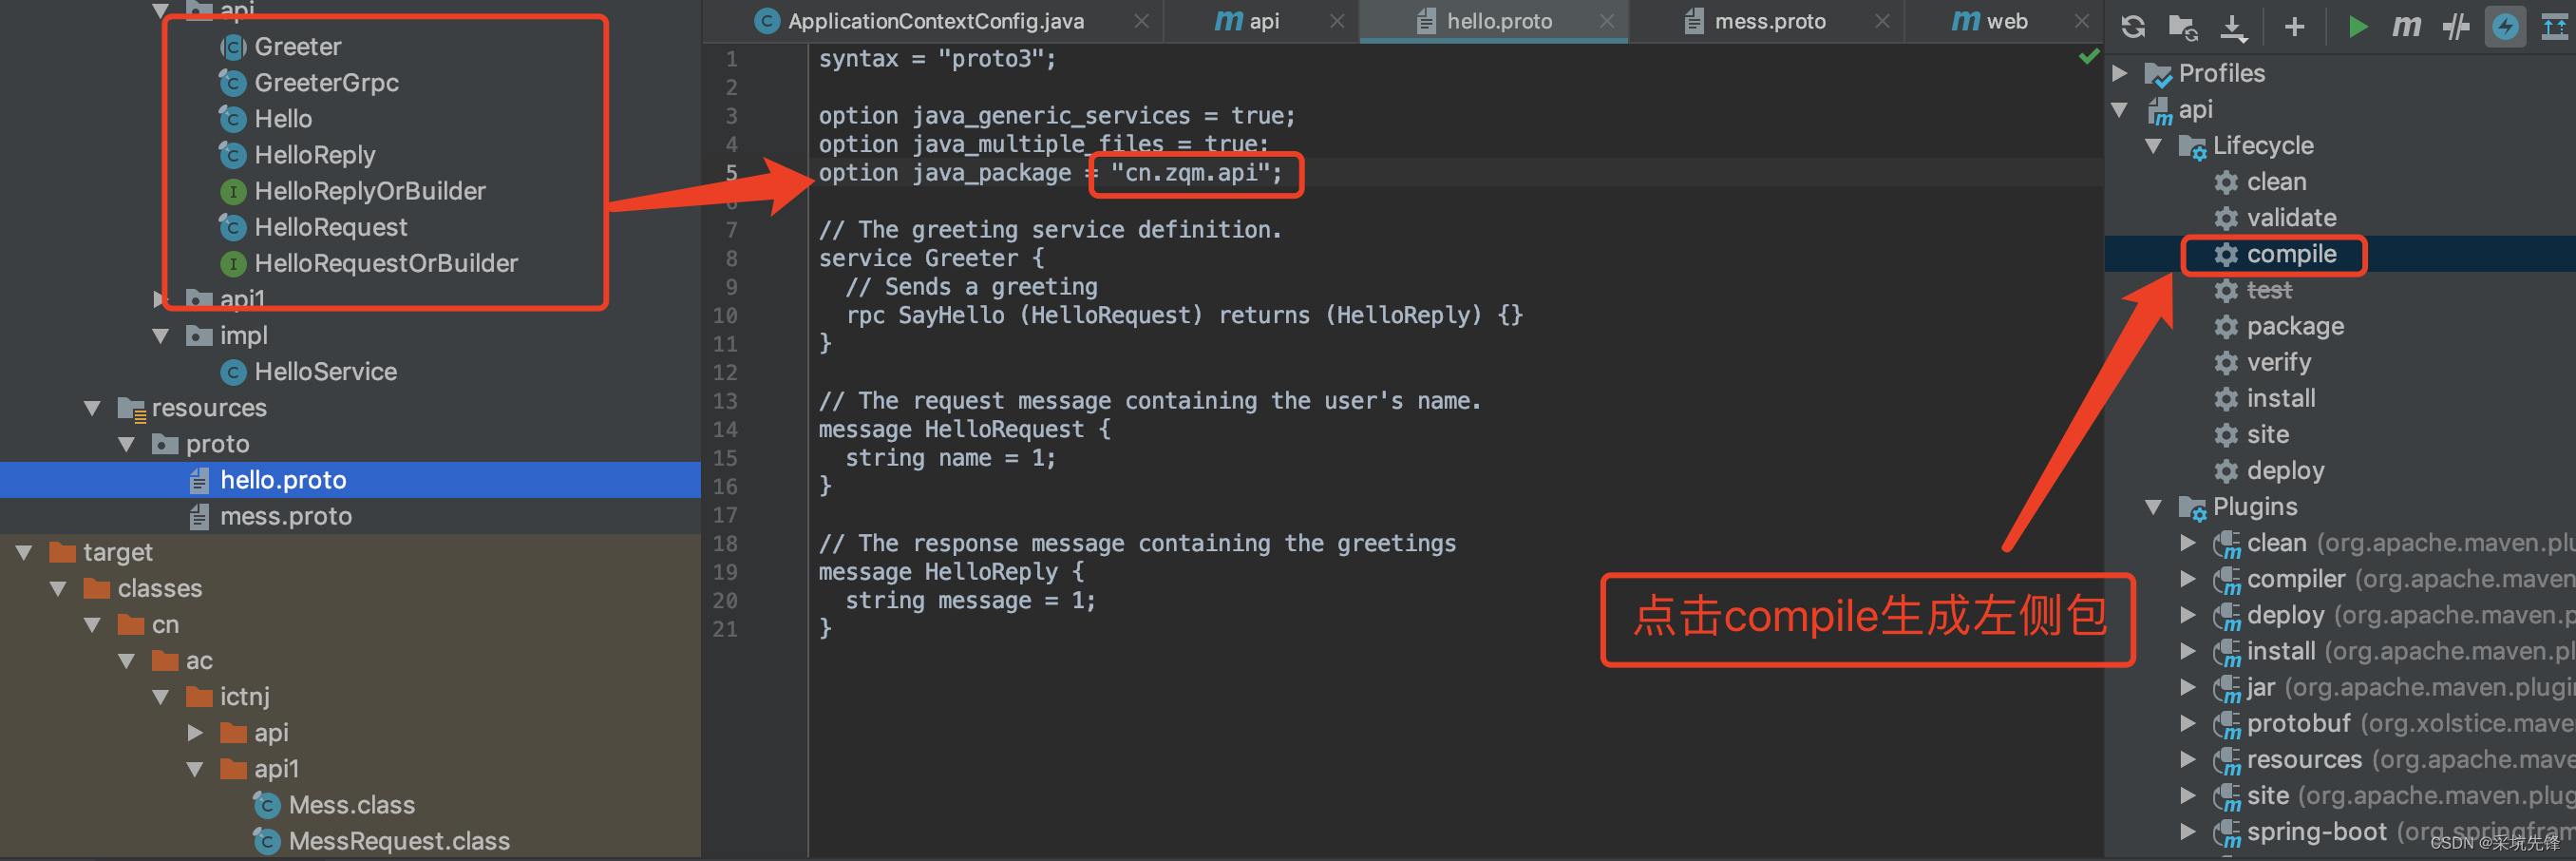Click the protobuf plugin icon
2576x861 pixels.
(2226, 724)
